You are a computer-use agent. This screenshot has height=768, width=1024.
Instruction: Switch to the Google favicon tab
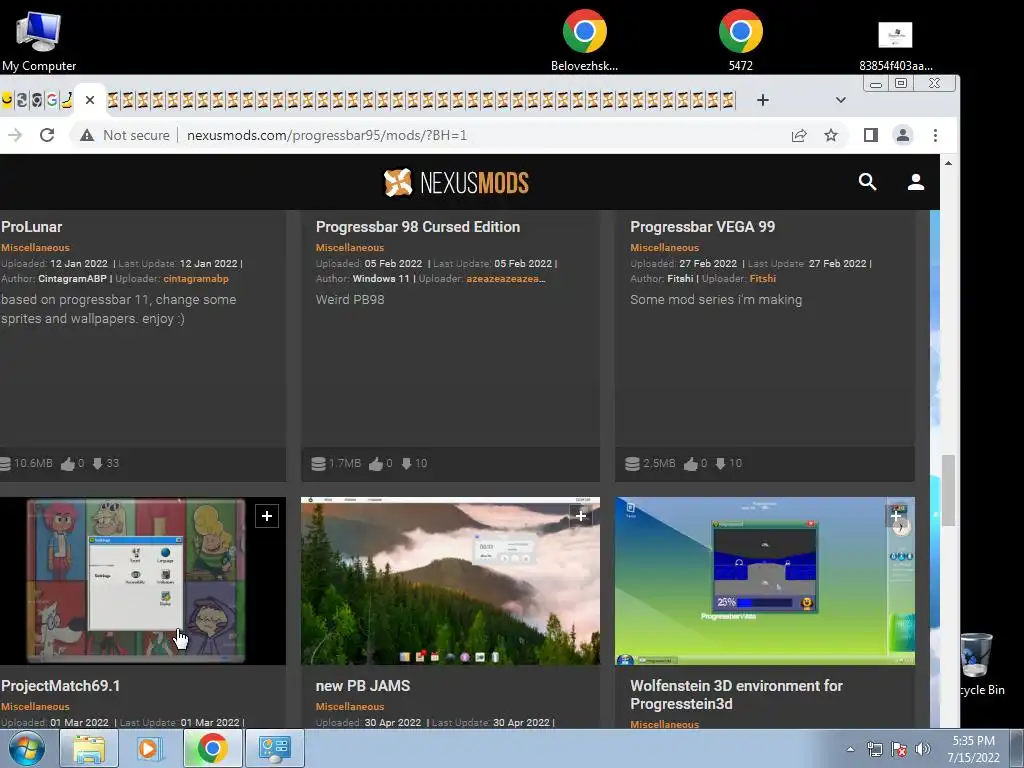click(52, 100)
